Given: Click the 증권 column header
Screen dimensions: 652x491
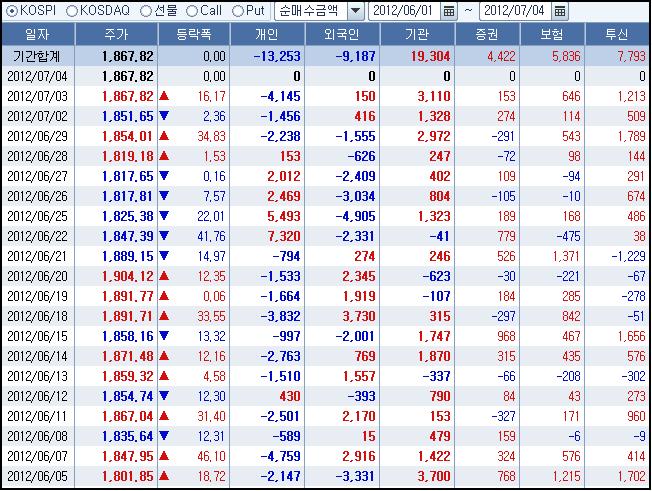Looking at the screenshot, I should pos(487,34).
